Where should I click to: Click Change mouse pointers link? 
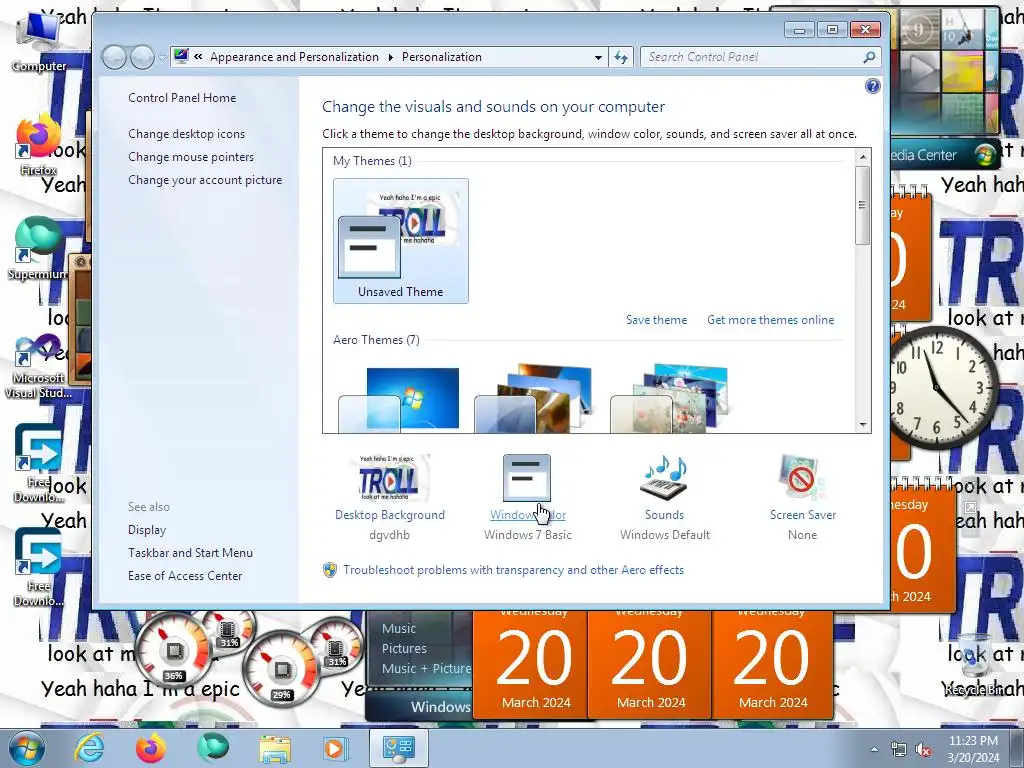tap(191, 157)
